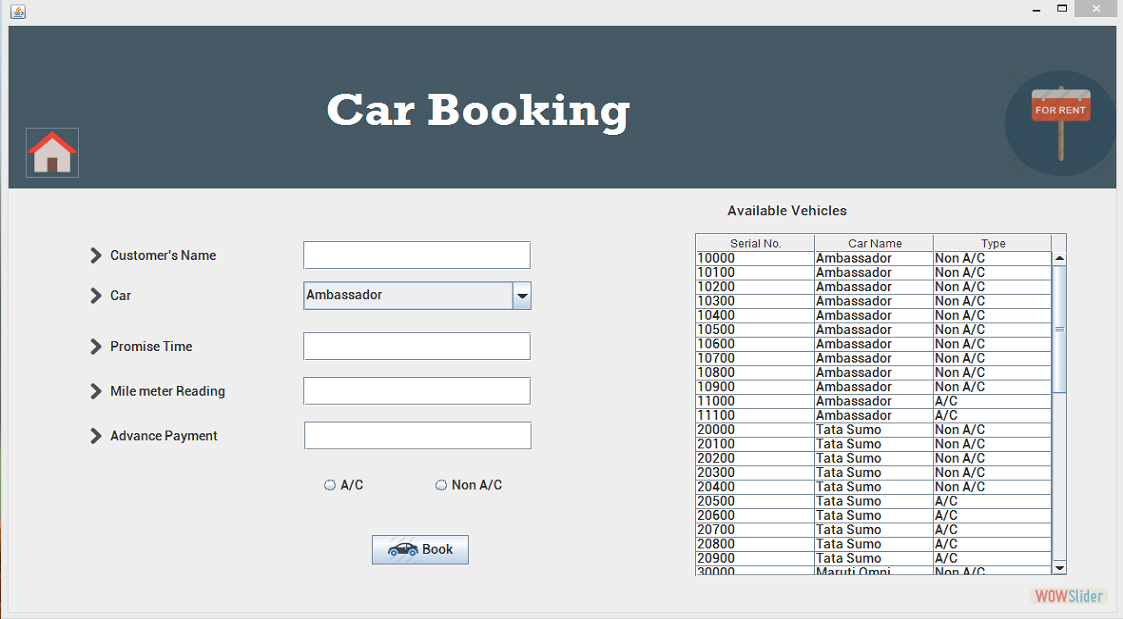Image resolution: width=1123 pixels, height=619 pixels.
Task: Click the Book button
Action: (420, 550)
